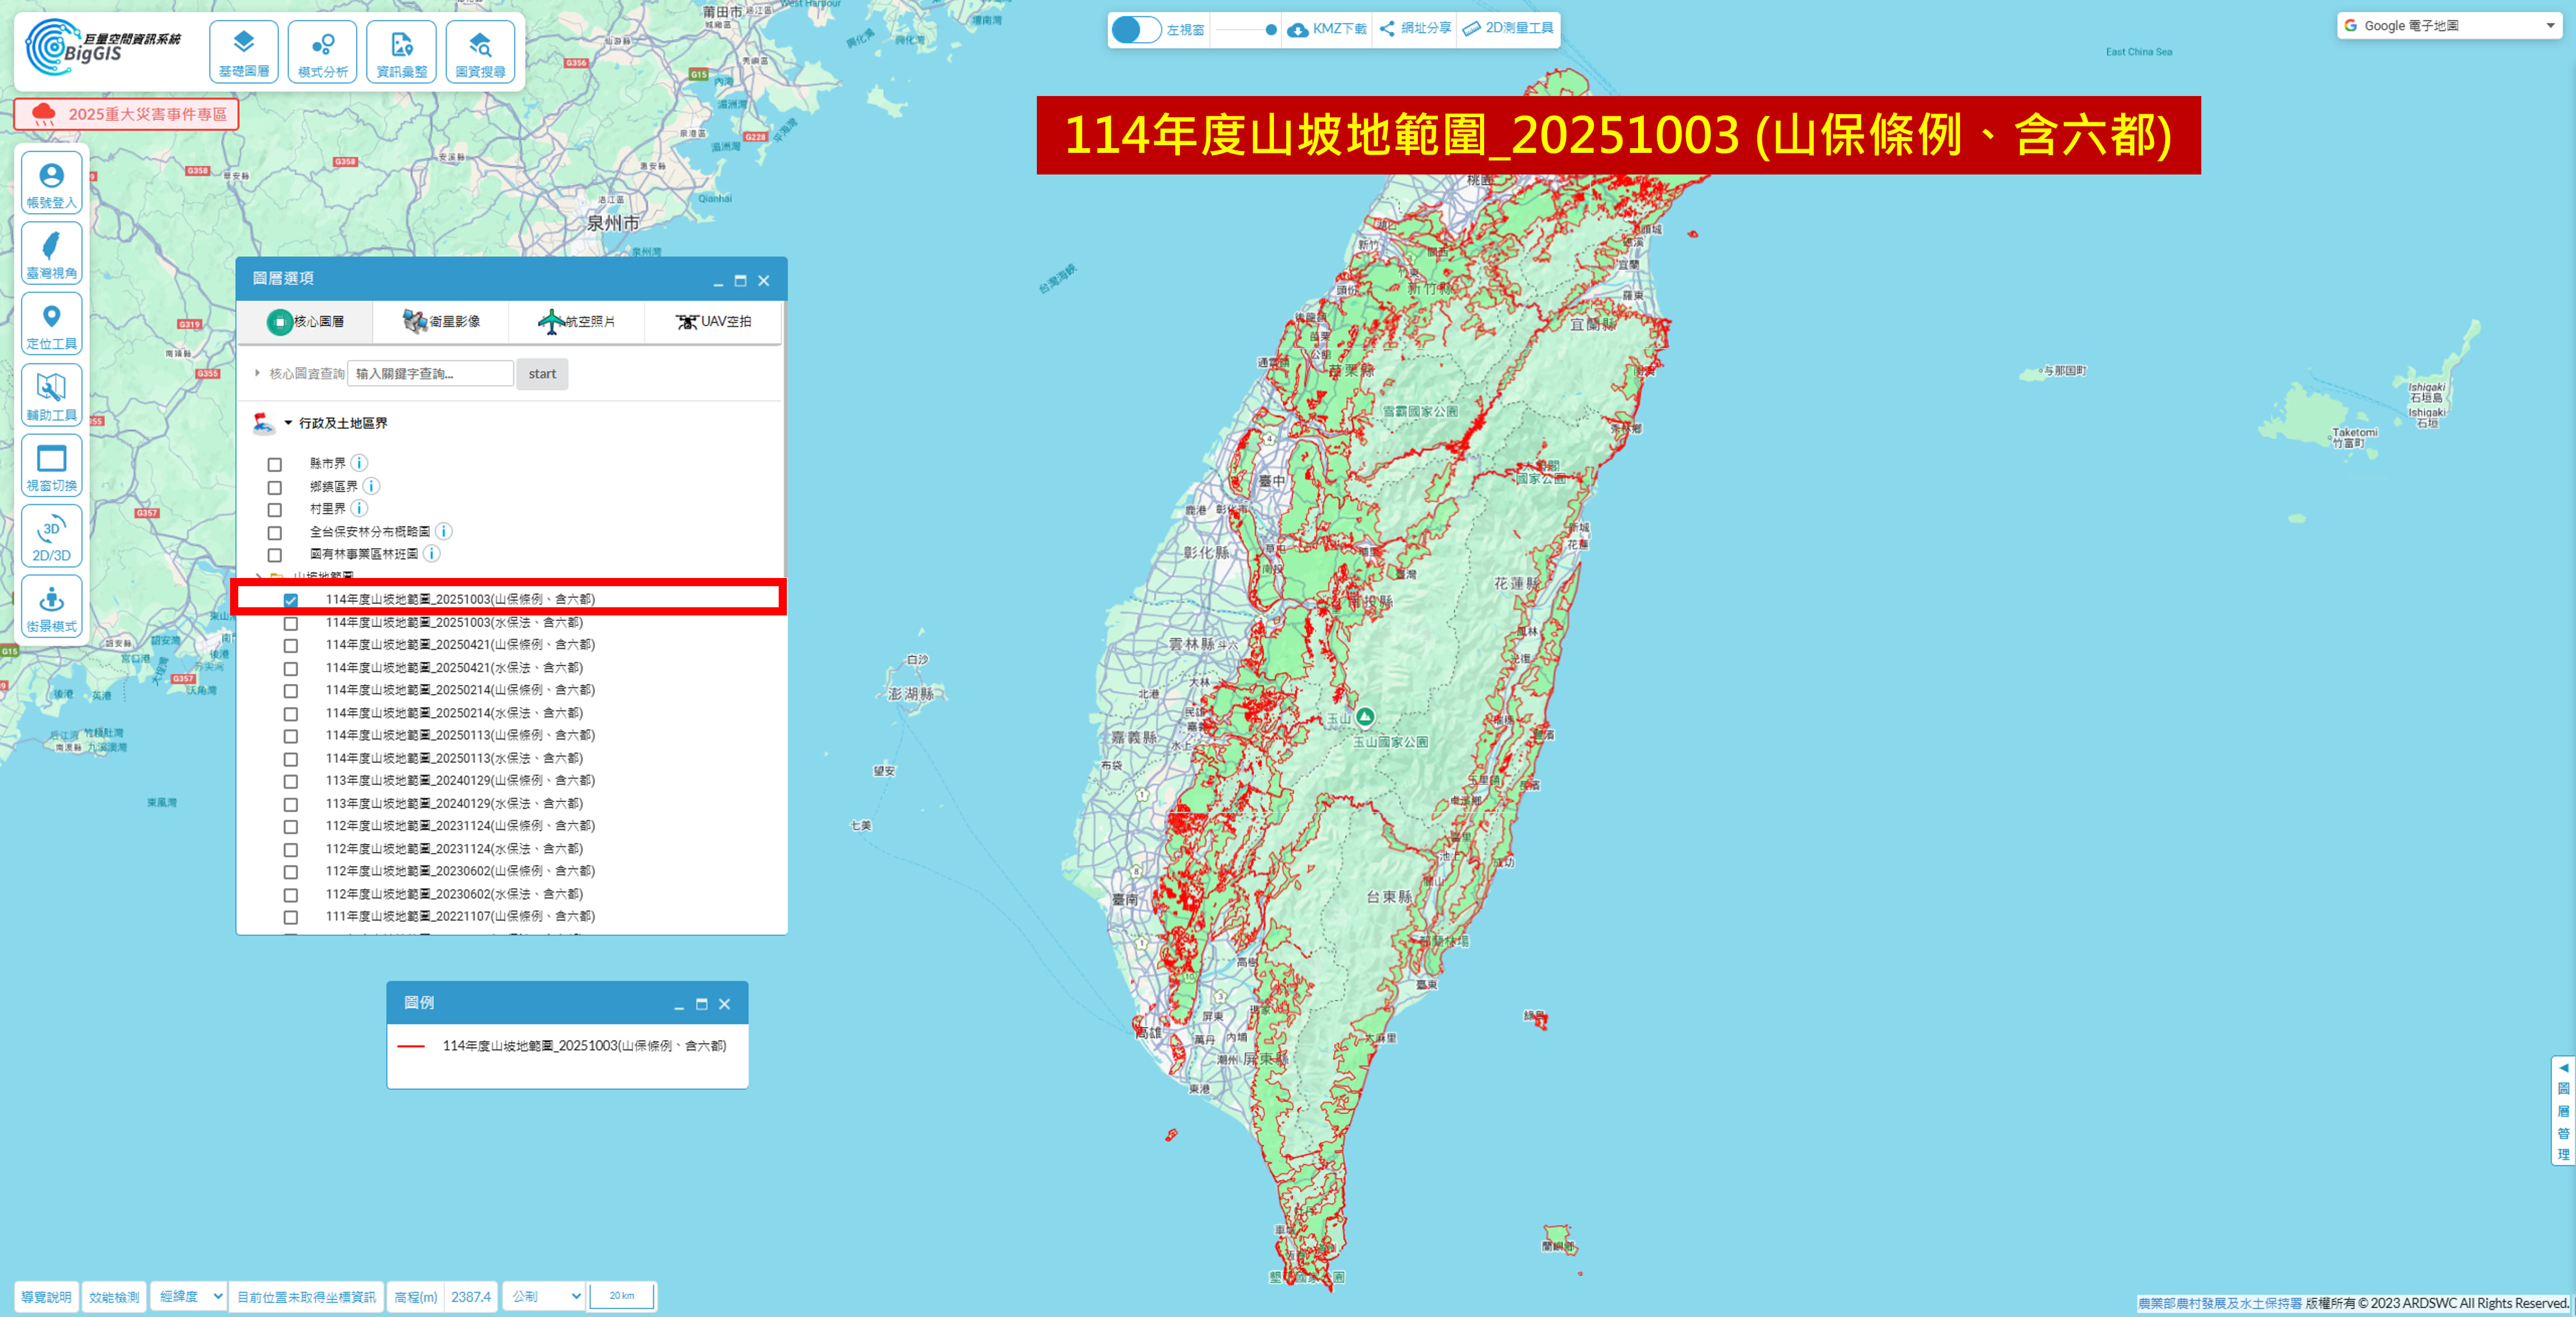Open the Google 電子地圖 basemap dropdown
The height and width of the screenshot is (1317, 2576).
(2448, 26)
